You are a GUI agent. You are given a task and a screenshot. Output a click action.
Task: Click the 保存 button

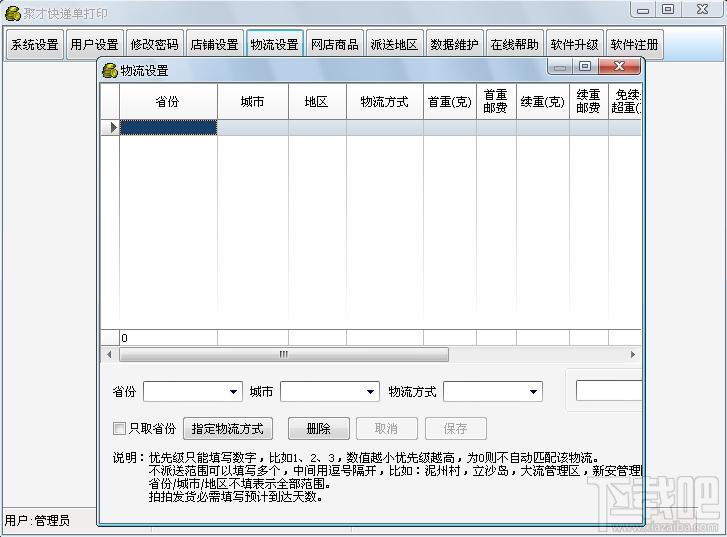(x=455, y=428)
